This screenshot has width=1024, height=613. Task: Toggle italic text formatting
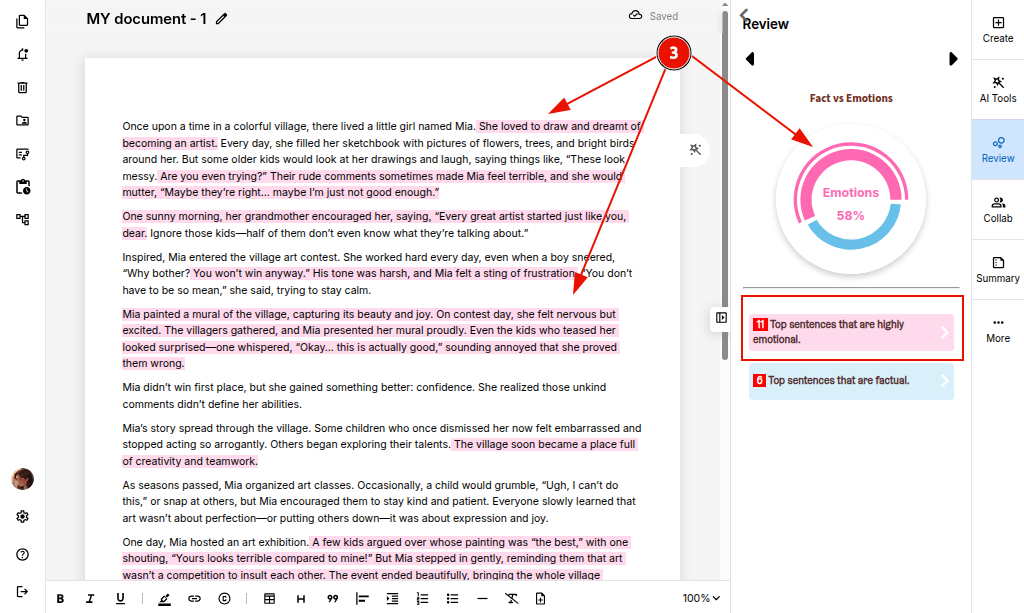click(x=90, y=599)
